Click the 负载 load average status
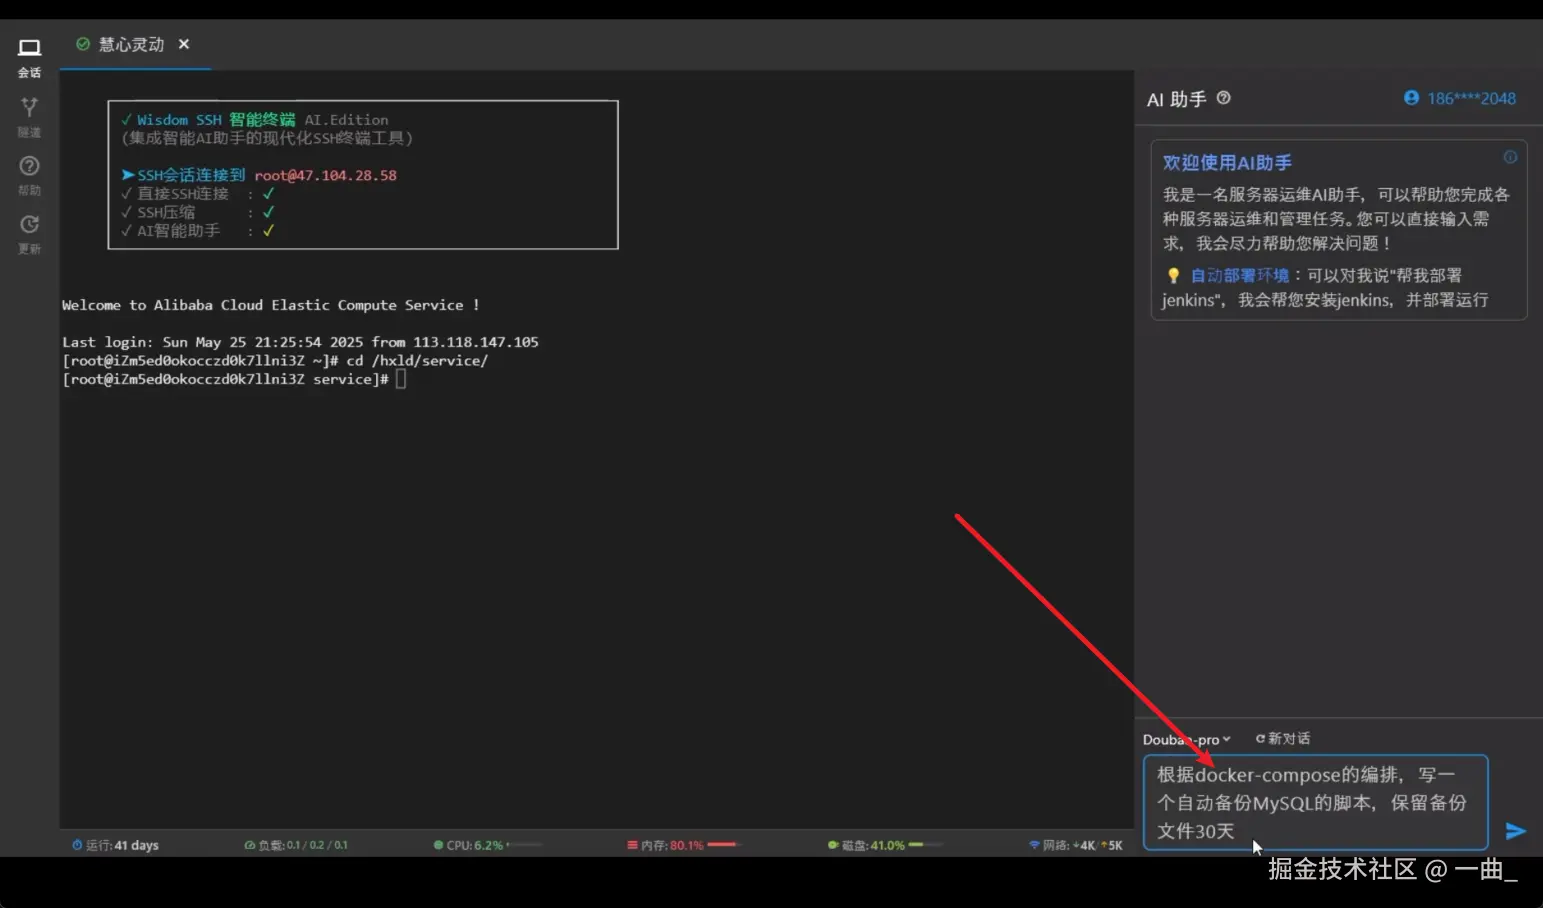Viewport: 1543px width, 908px height. [296, 845]
